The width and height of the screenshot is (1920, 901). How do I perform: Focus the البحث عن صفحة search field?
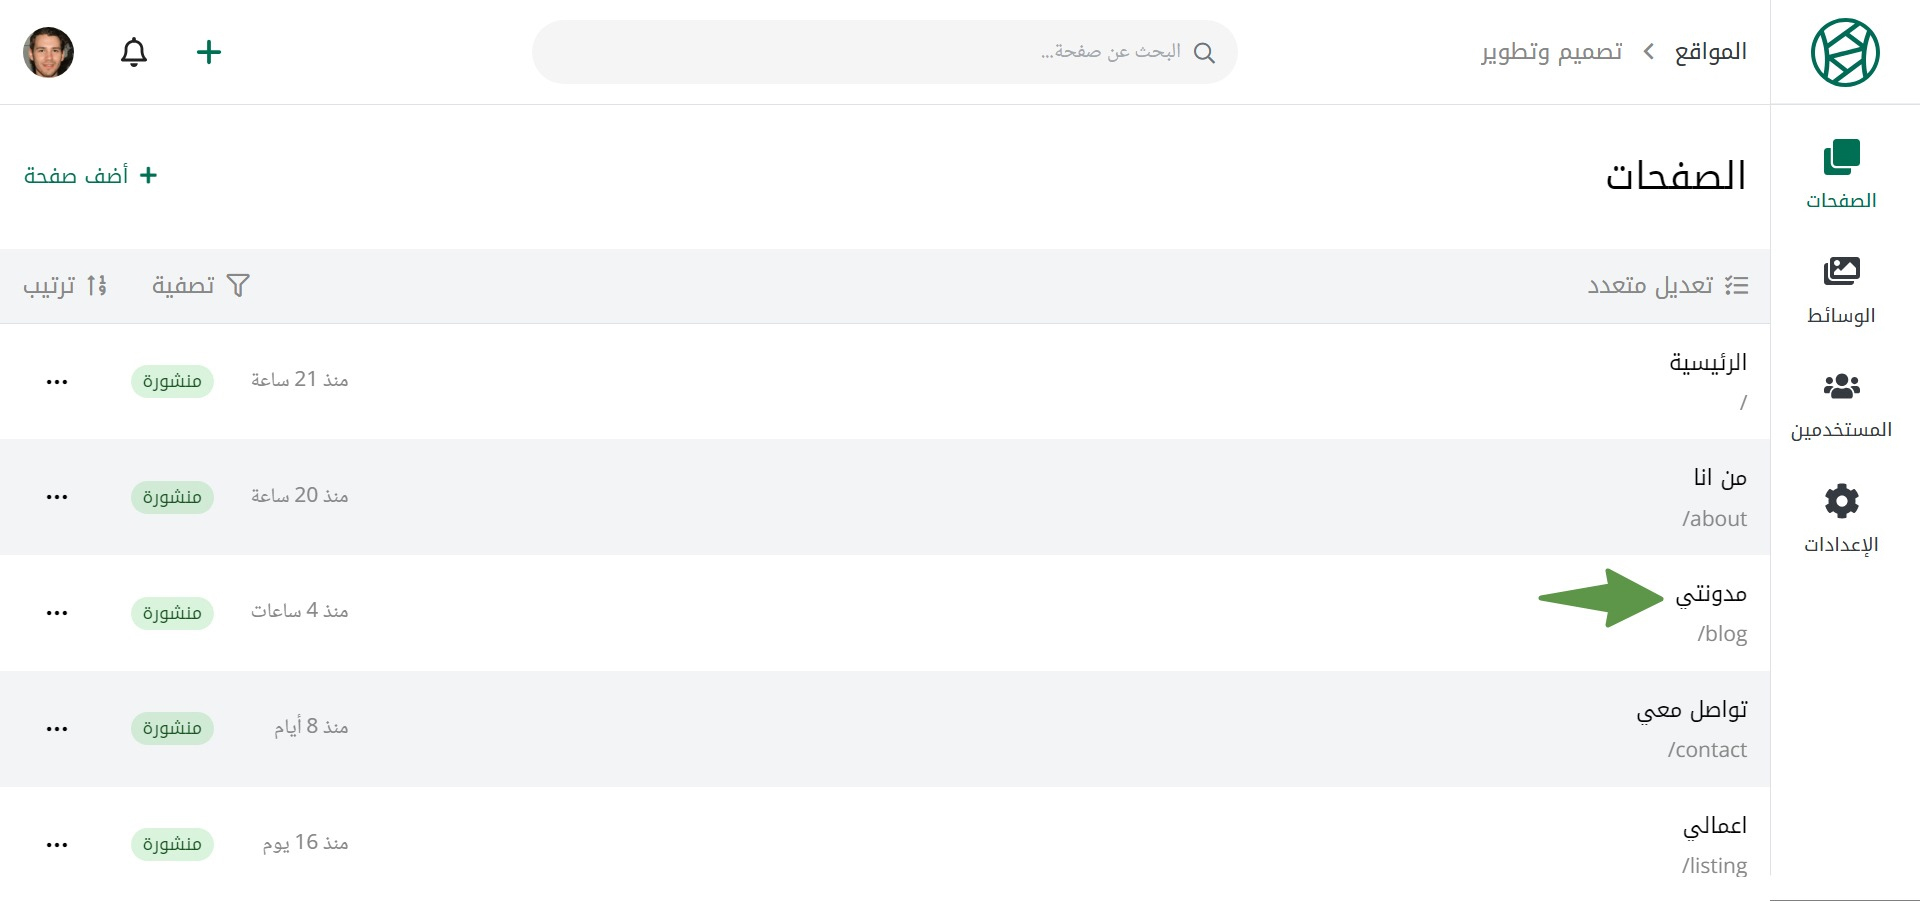885,52
